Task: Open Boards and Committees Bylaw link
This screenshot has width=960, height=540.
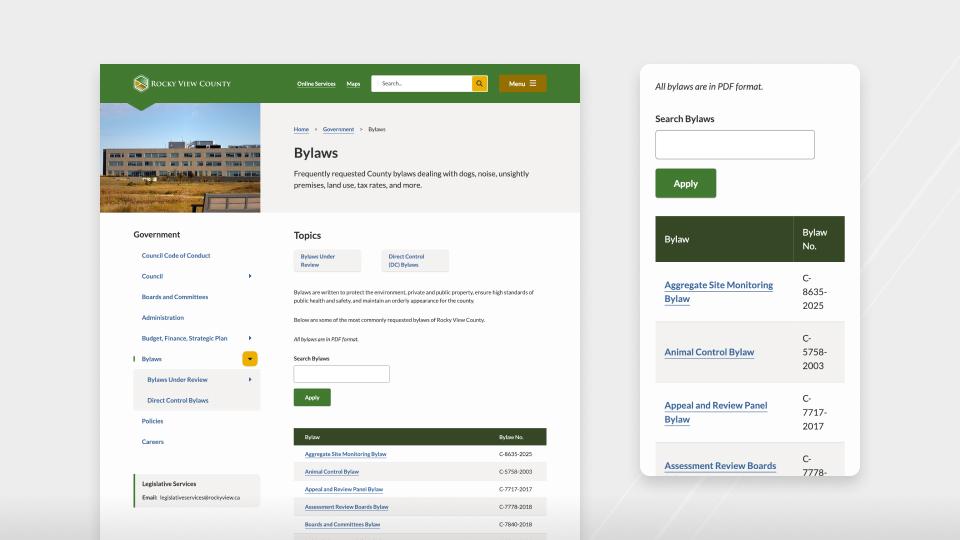Action: click(342, 525)
